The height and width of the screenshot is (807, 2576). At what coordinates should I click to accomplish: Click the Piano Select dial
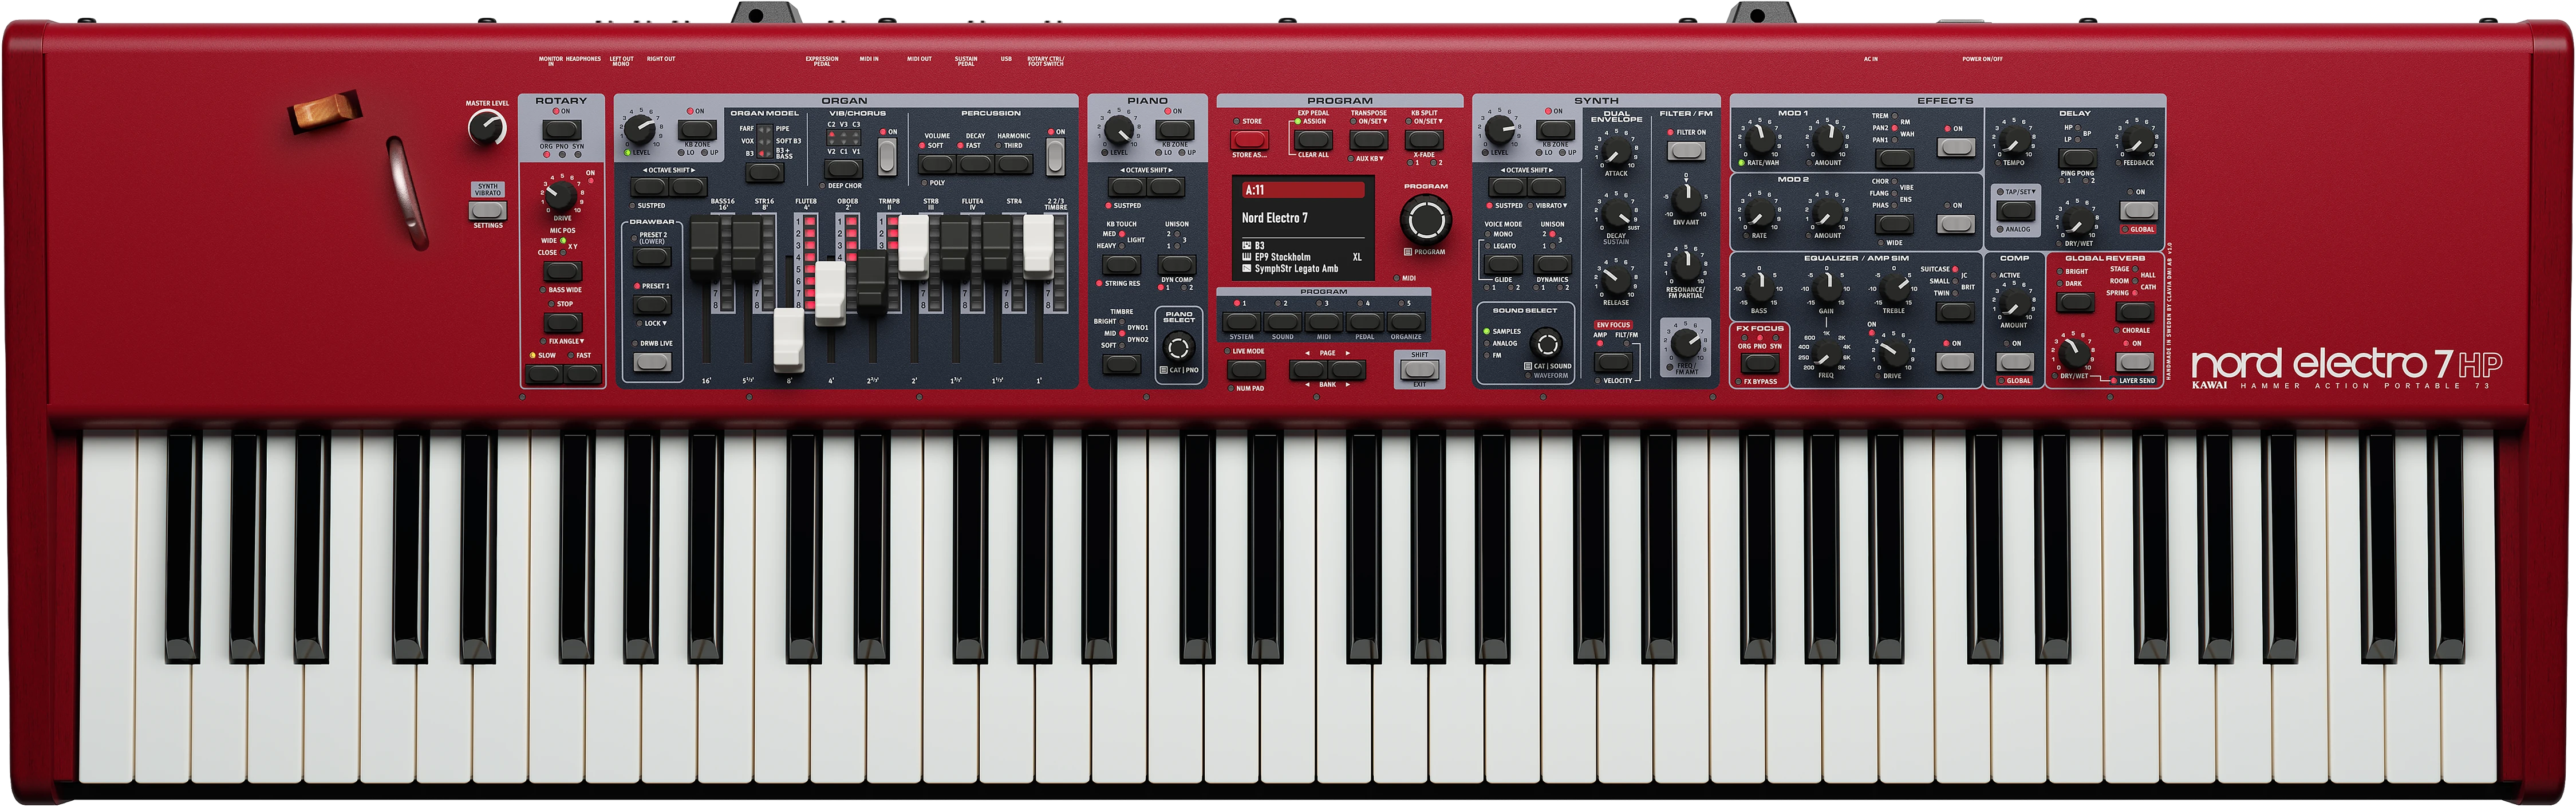point(1179,347)
